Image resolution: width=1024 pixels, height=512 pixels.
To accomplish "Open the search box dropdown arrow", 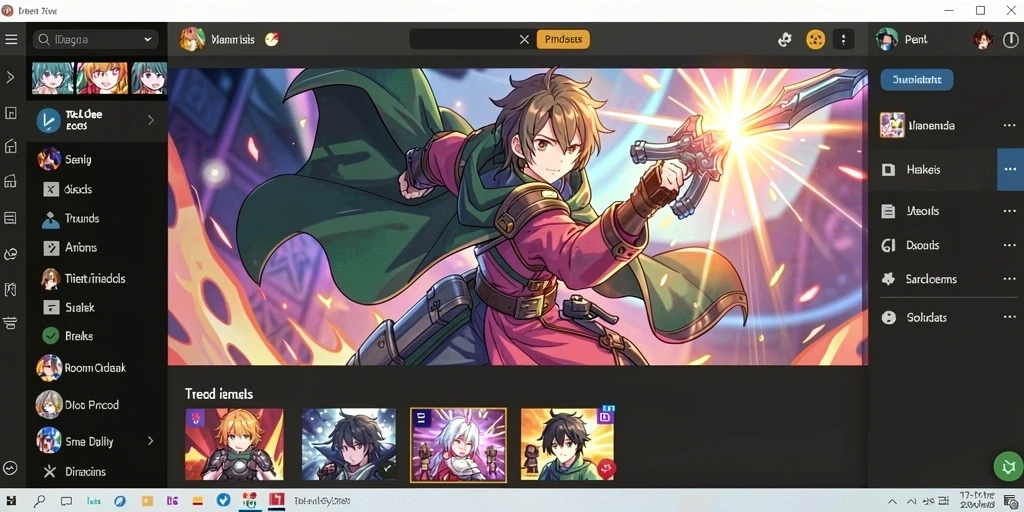I will coord(148,40).
